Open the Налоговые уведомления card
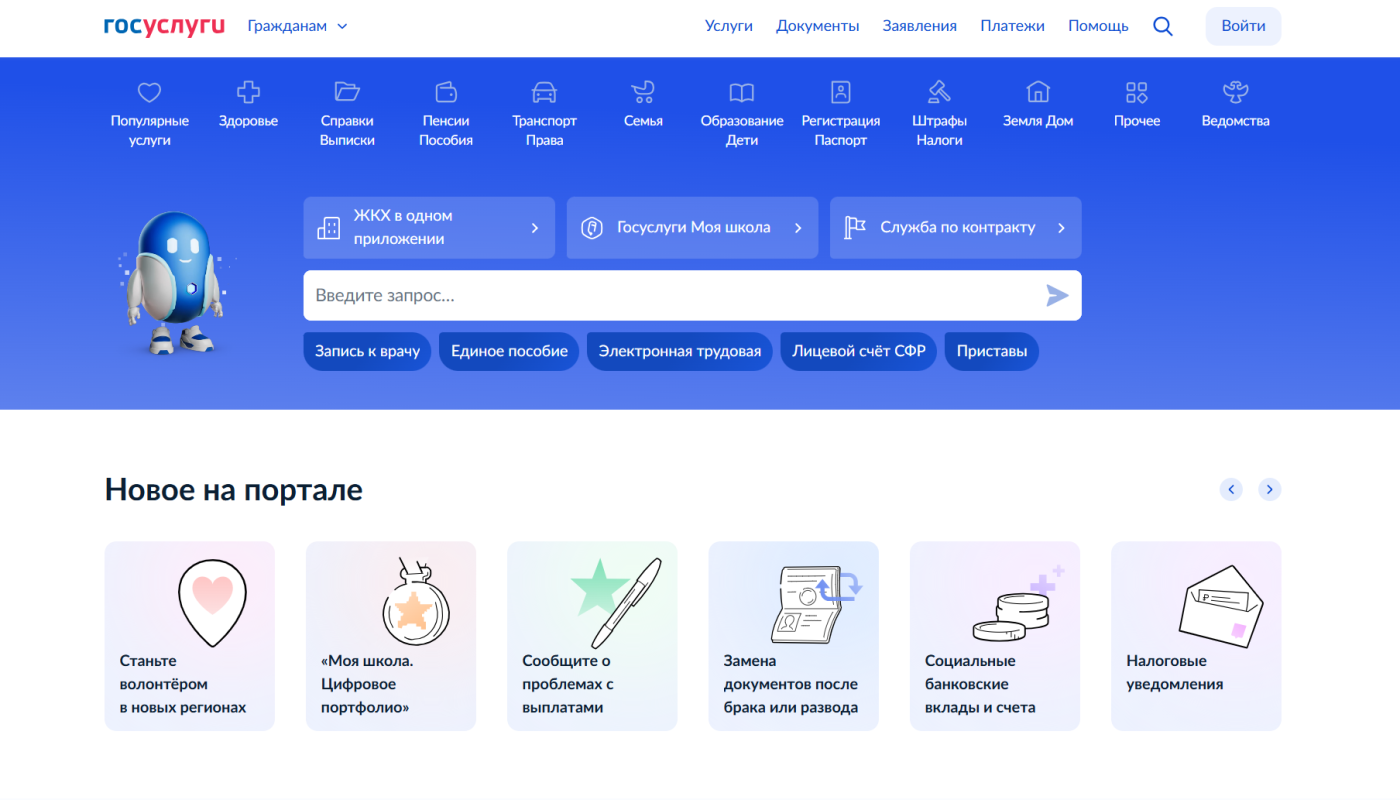This screenshot has height=800, width=1400. [x=1195, y=636]
